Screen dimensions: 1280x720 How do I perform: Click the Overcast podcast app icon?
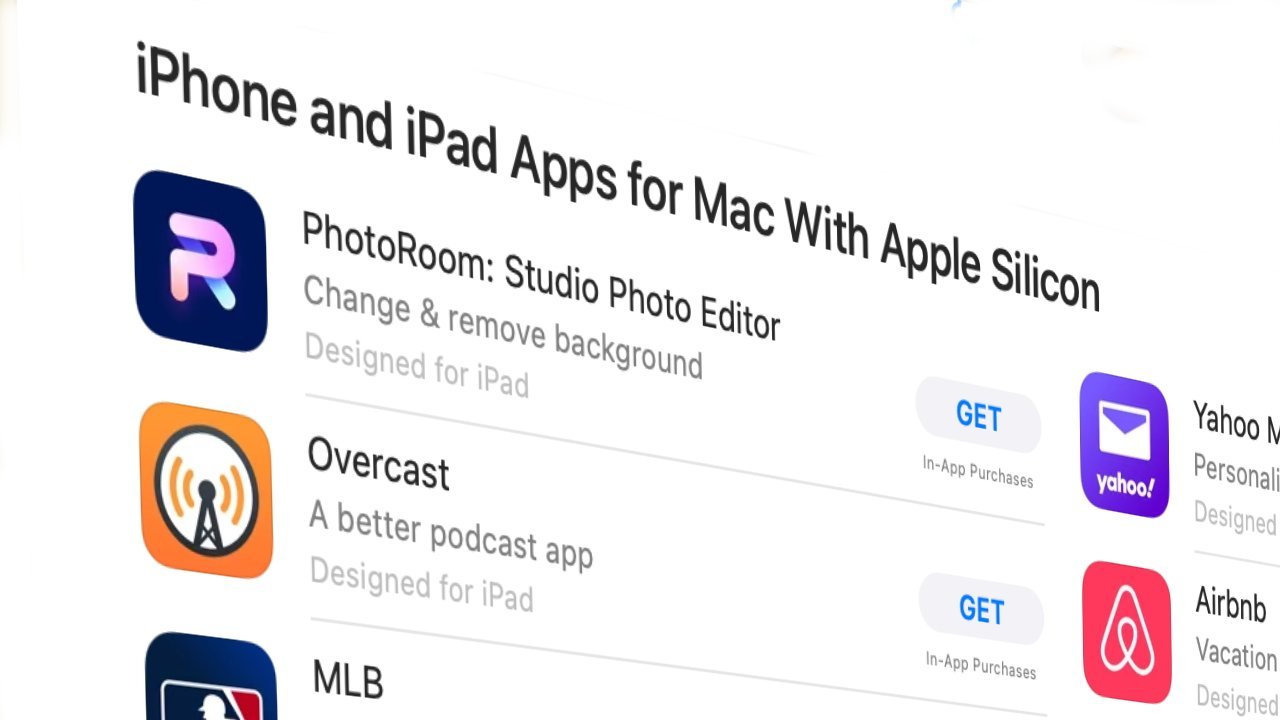206,490
